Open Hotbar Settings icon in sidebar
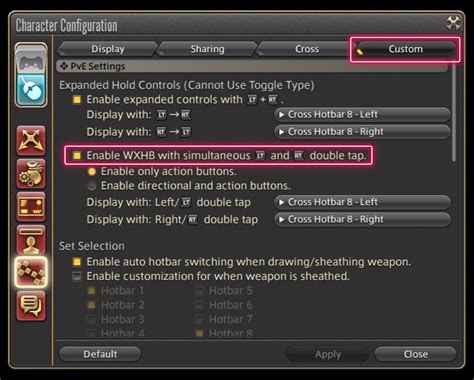 (x=31, y=272)
